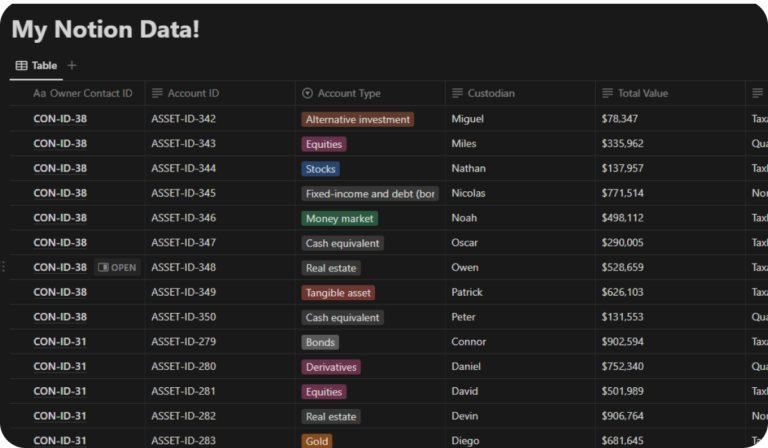Switch to the Table view tab
768x448 pixels.
37,66
